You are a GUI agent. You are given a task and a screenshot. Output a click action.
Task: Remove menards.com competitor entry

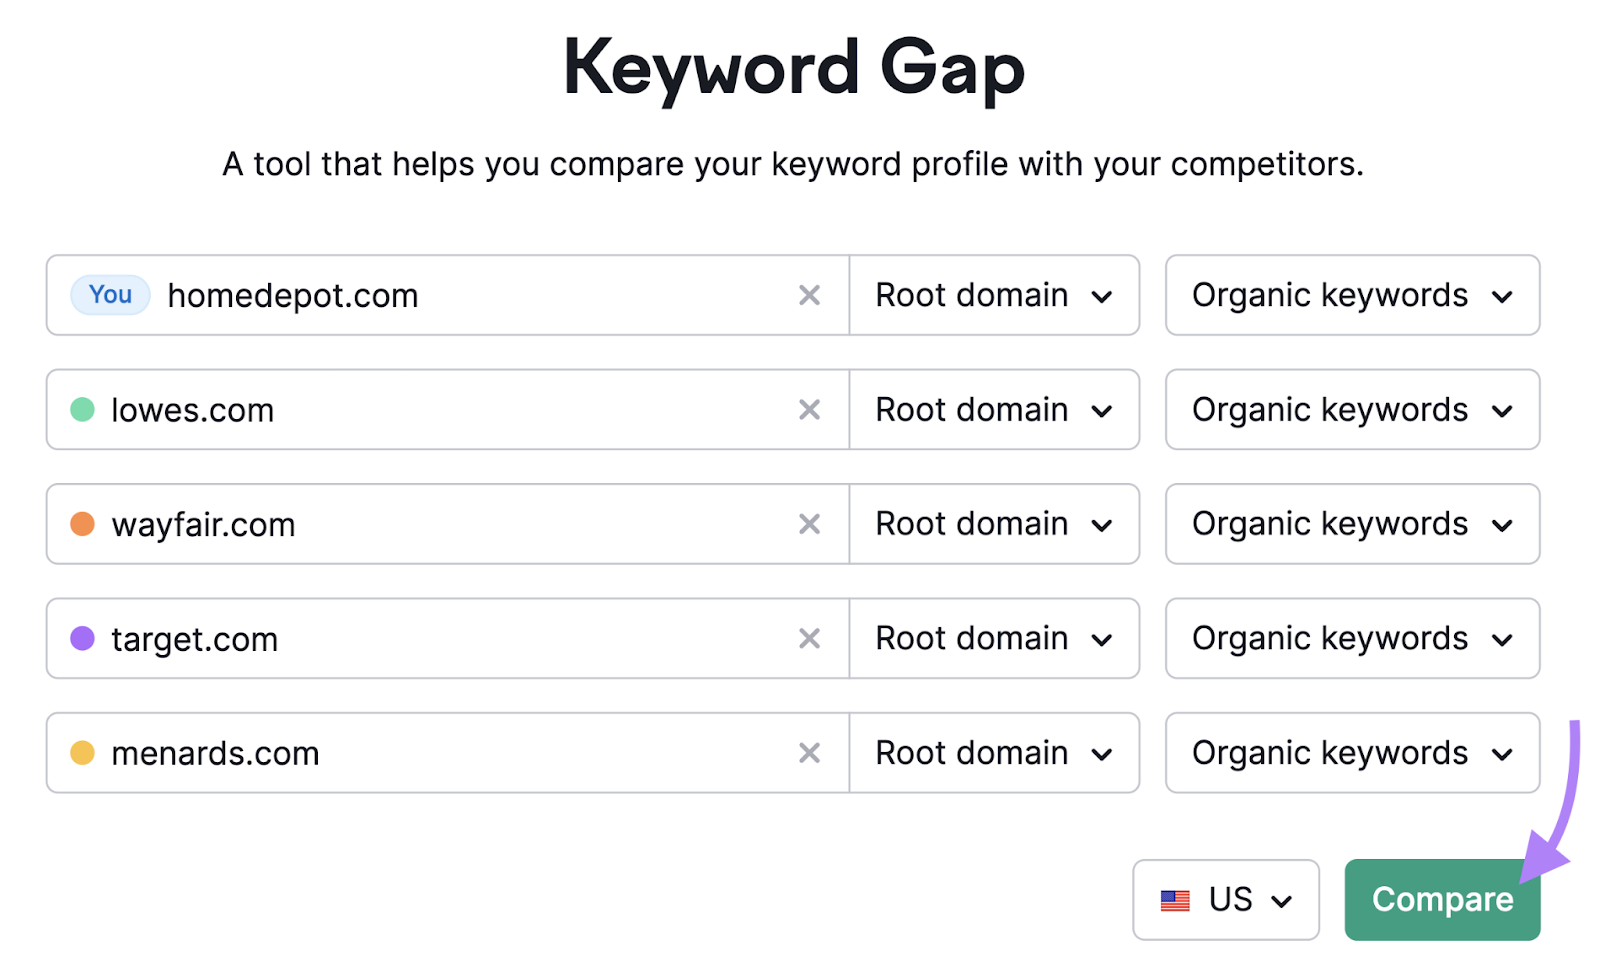tap(809, 753)
